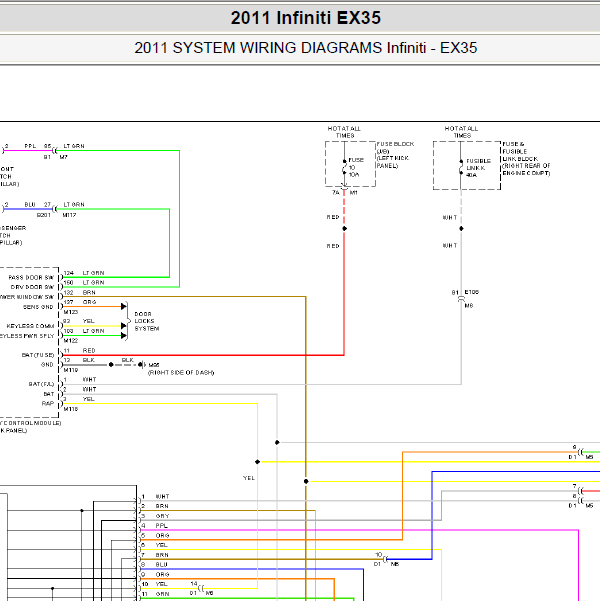
Task: Click the "3 GRY" pin label on the lower connector
Action: click(x=155, y=516)
